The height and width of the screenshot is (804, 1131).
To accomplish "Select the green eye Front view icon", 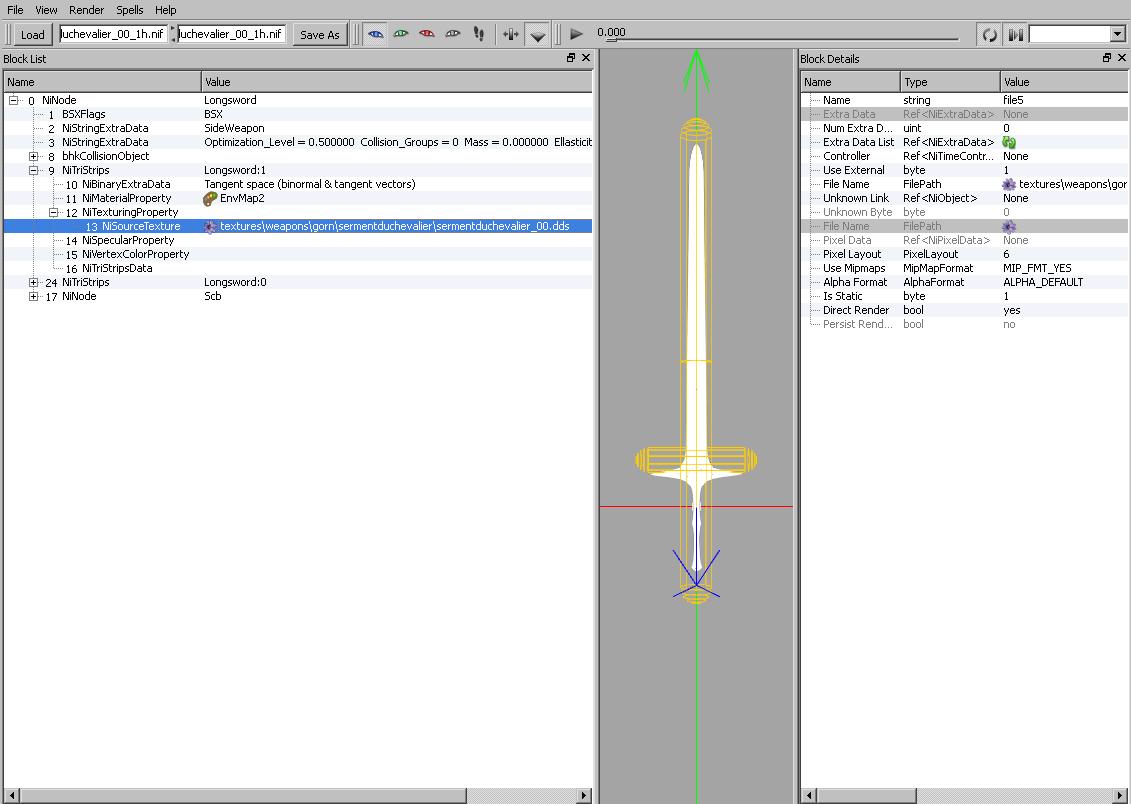I will (401, 34).
